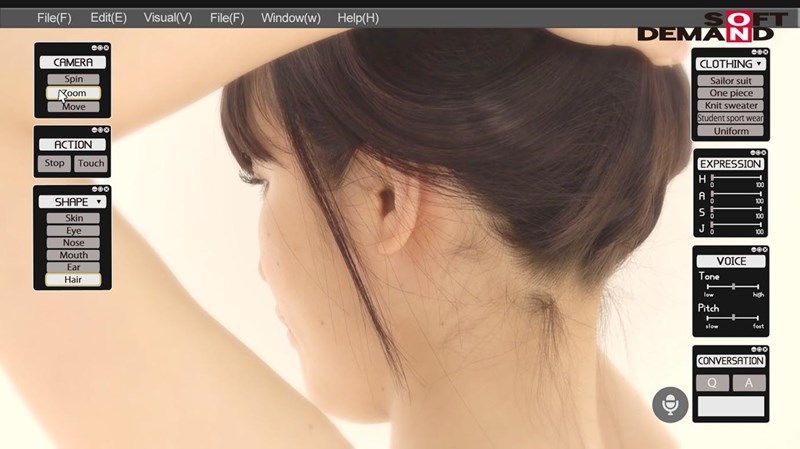The height and width of the screenshot is (449, 800).
Task: Click the Tone slider handle
Action: tap(733, 286)
